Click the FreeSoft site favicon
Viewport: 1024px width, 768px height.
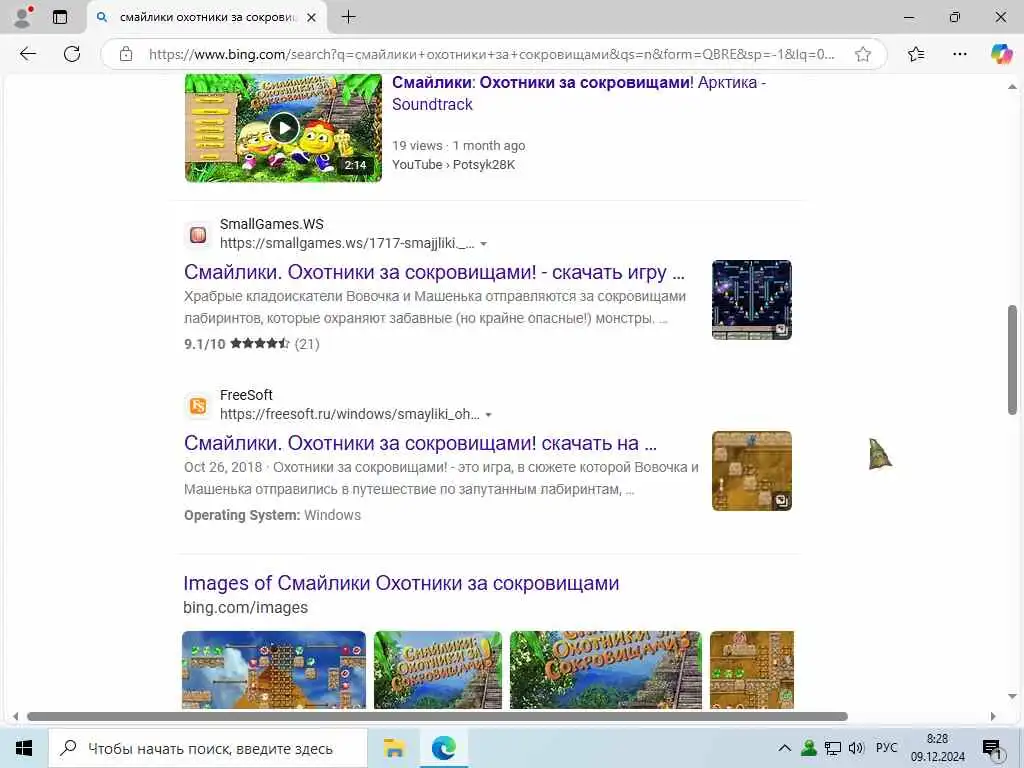(x=198, y=405)
